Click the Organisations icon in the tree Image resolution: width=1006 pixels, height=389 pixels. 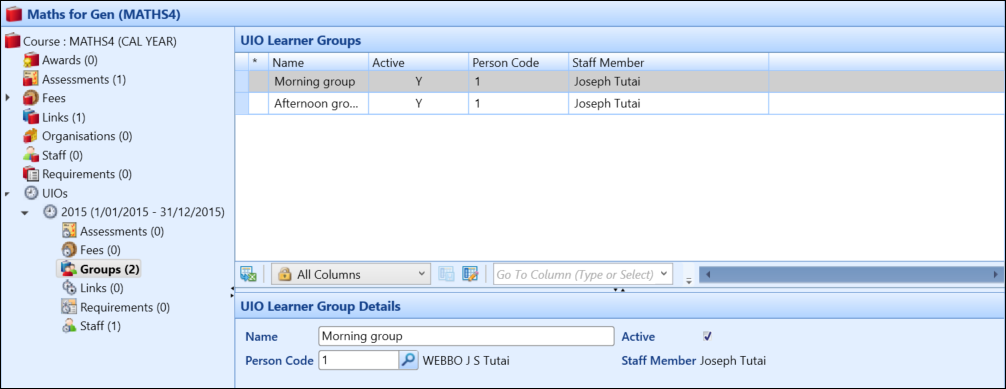31,136
